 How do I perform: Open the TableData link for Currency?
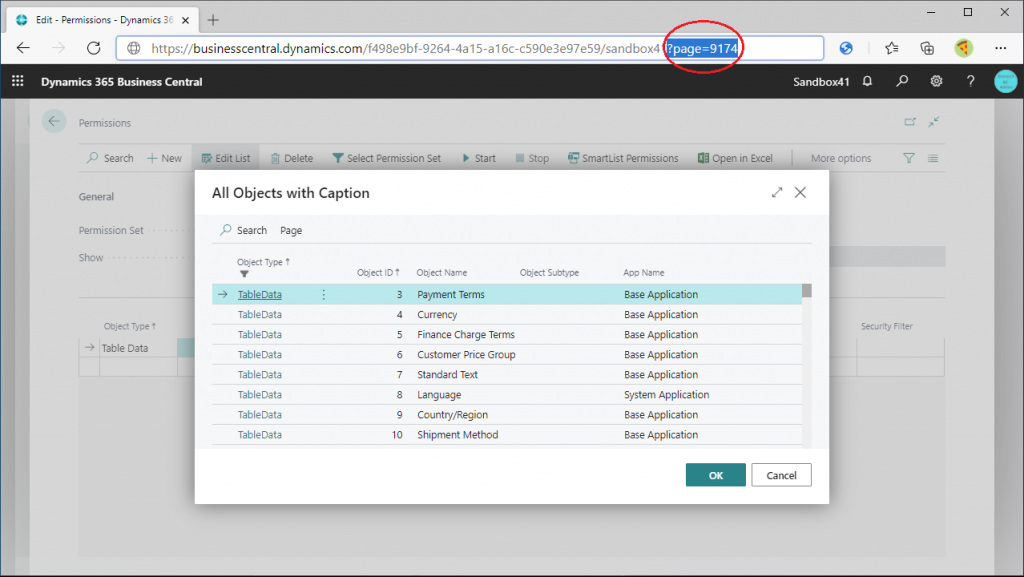pyautogui.click(x=259, y=315)
